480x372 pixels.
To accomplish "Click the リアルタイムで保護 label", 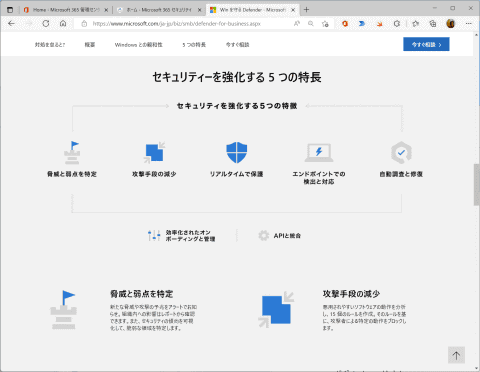I will pyautogui.click(x=237, y=174).
